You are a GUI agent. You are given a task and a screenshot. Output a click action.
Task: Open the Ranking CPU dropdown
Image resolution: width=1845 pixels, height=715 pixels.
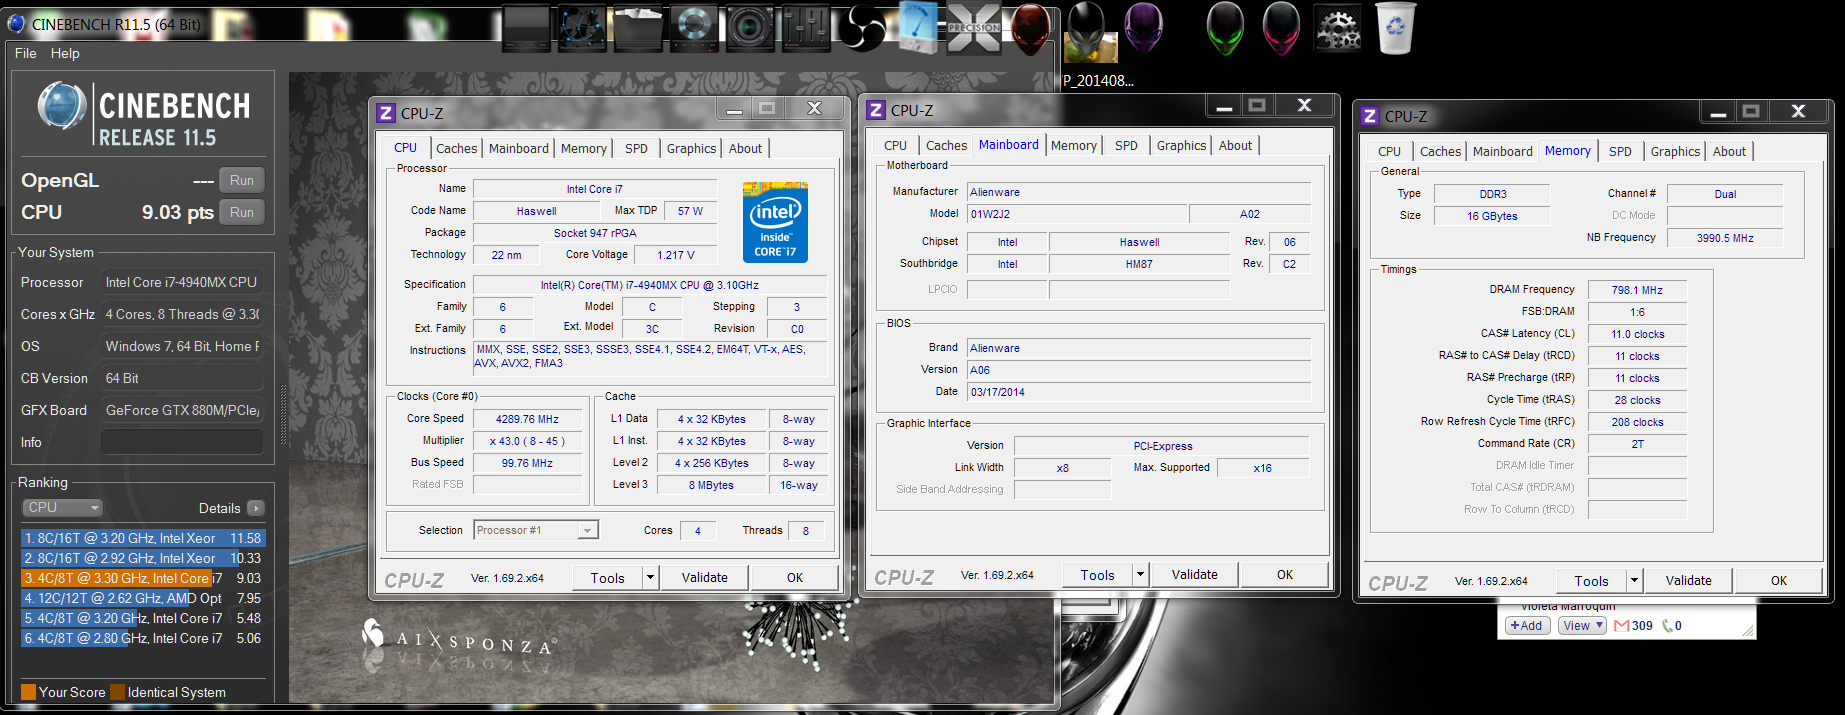click(x=62, y=507)
